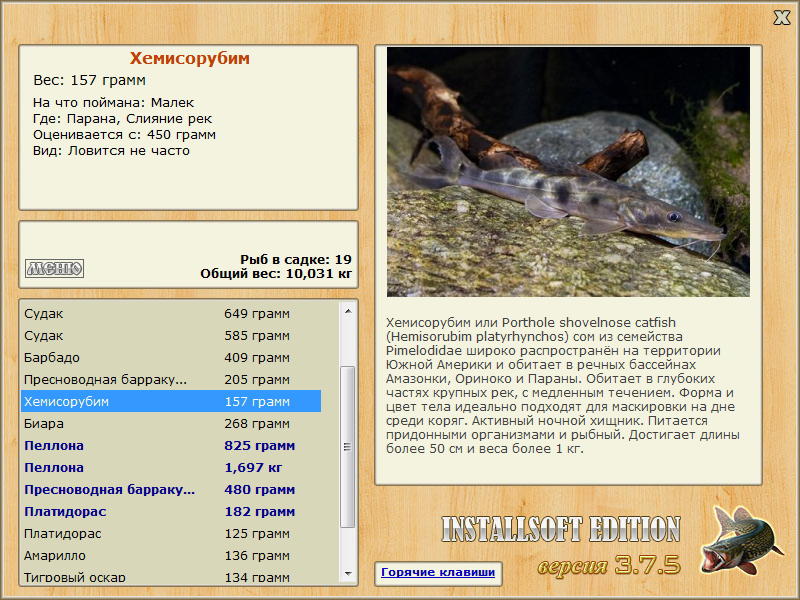
Task: Select bold Платидорас 182 грамм entry
Action: pyautogui.click(x=171, y=511)
